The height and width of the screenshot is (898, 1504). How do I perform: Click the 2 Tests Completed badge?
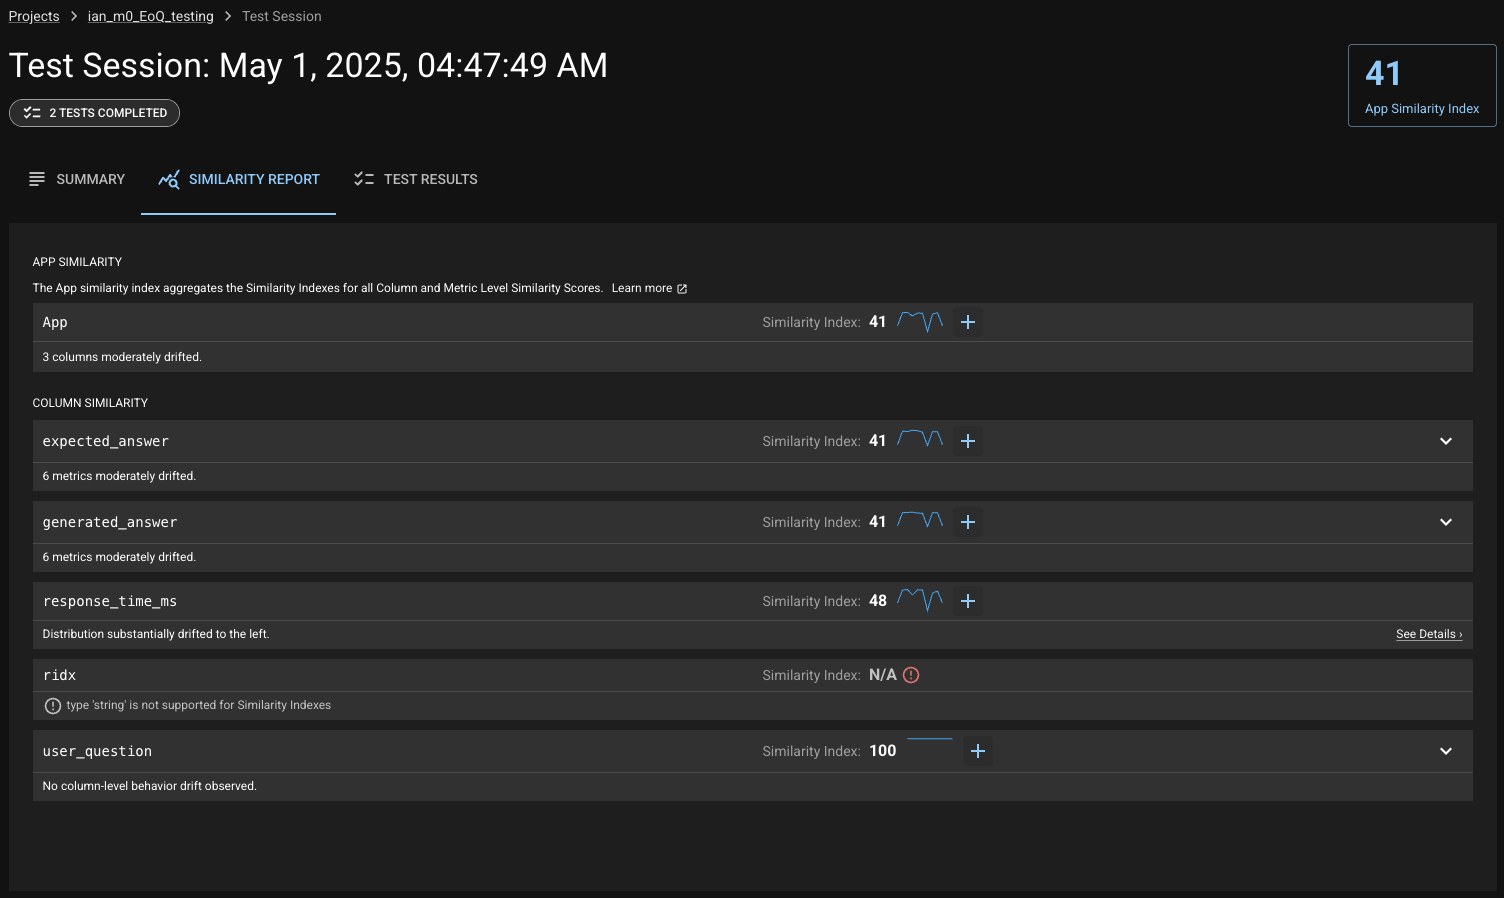95,113
